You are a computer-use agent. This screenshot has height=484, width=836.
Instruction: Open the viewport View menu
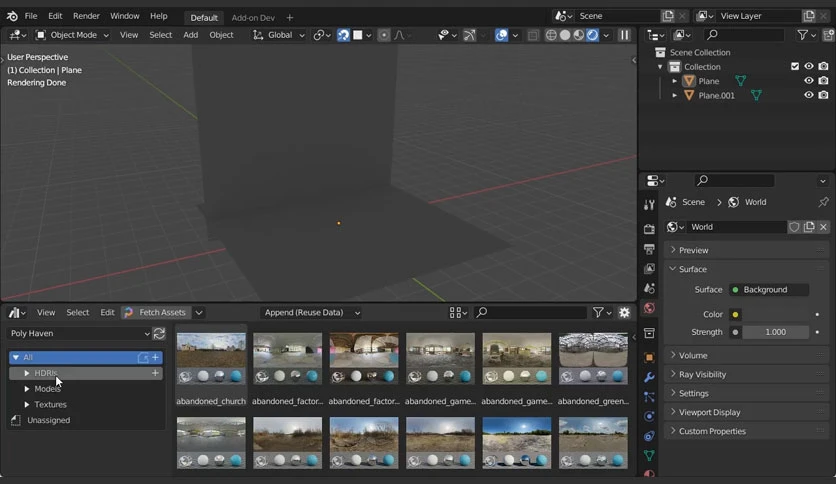click(x=128, y=35)
